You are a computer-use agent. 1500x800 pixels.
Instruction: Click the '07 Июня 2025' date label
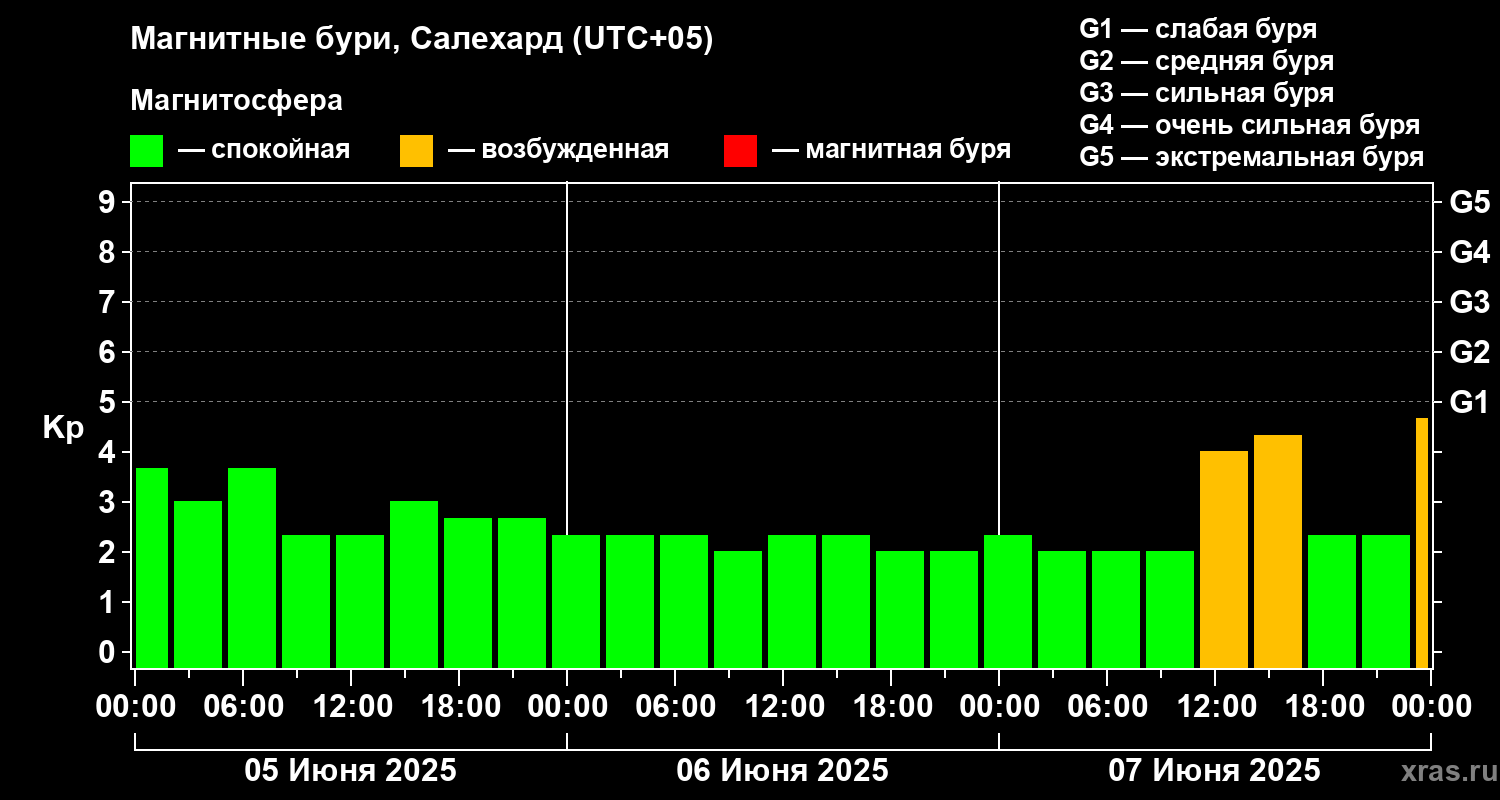coord(1214,771)
